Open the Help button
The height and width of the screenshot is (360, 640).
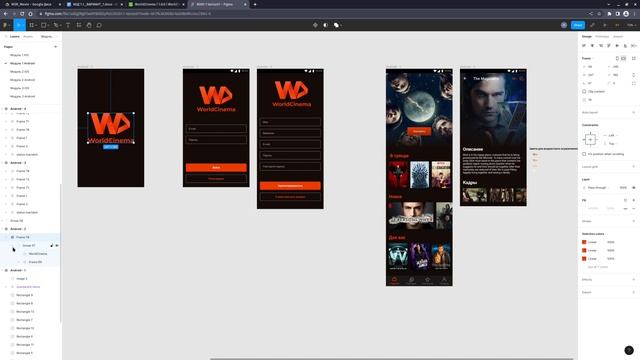[629, 350]
